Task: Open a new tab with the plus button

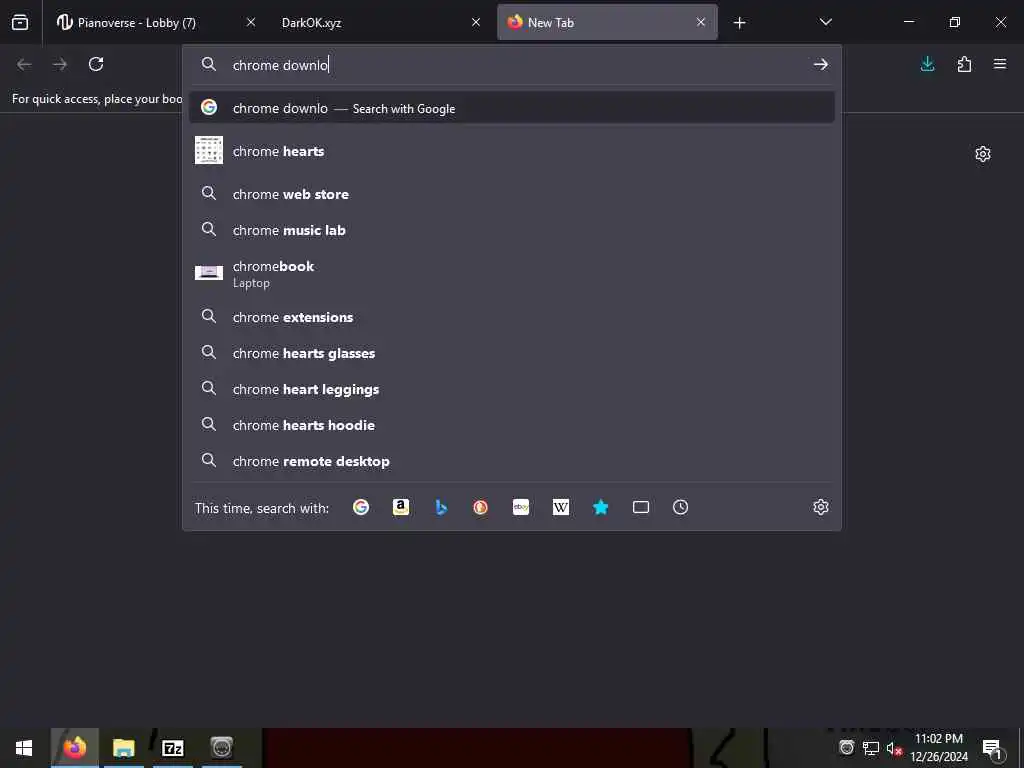Action: click(739, 23)
